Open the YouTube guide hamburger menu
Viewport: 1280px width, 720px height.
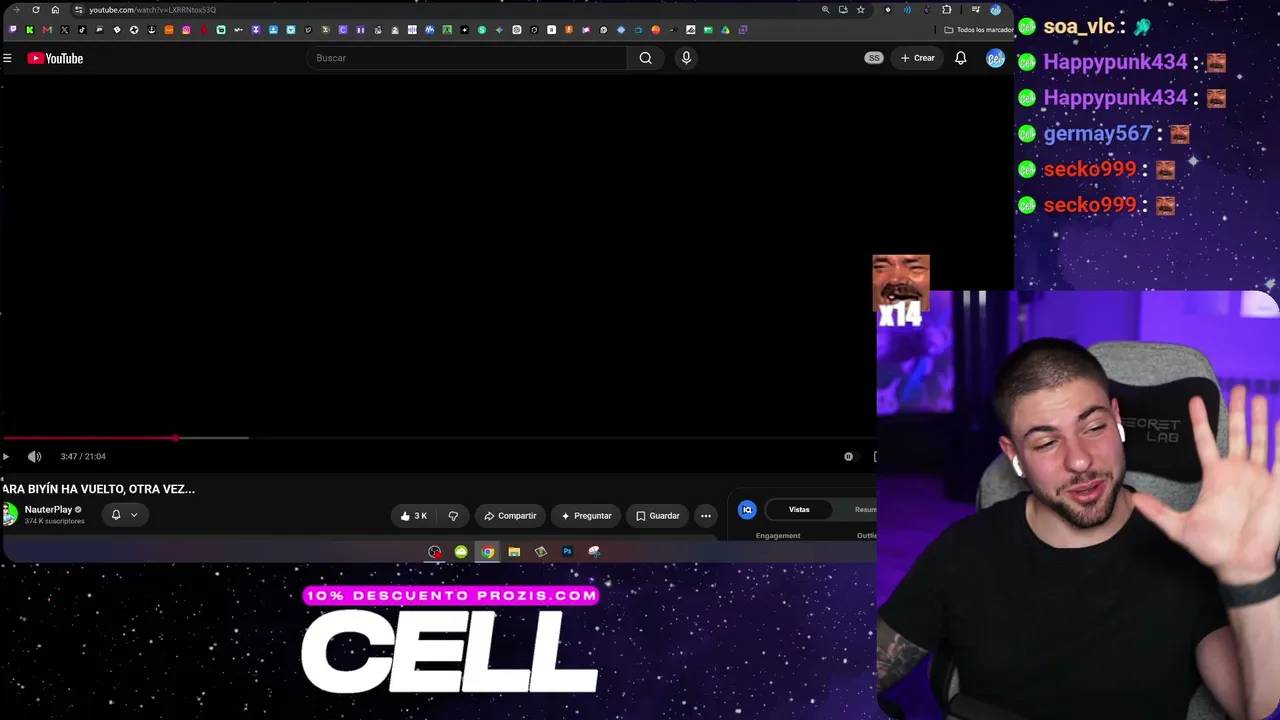point(7,58)
